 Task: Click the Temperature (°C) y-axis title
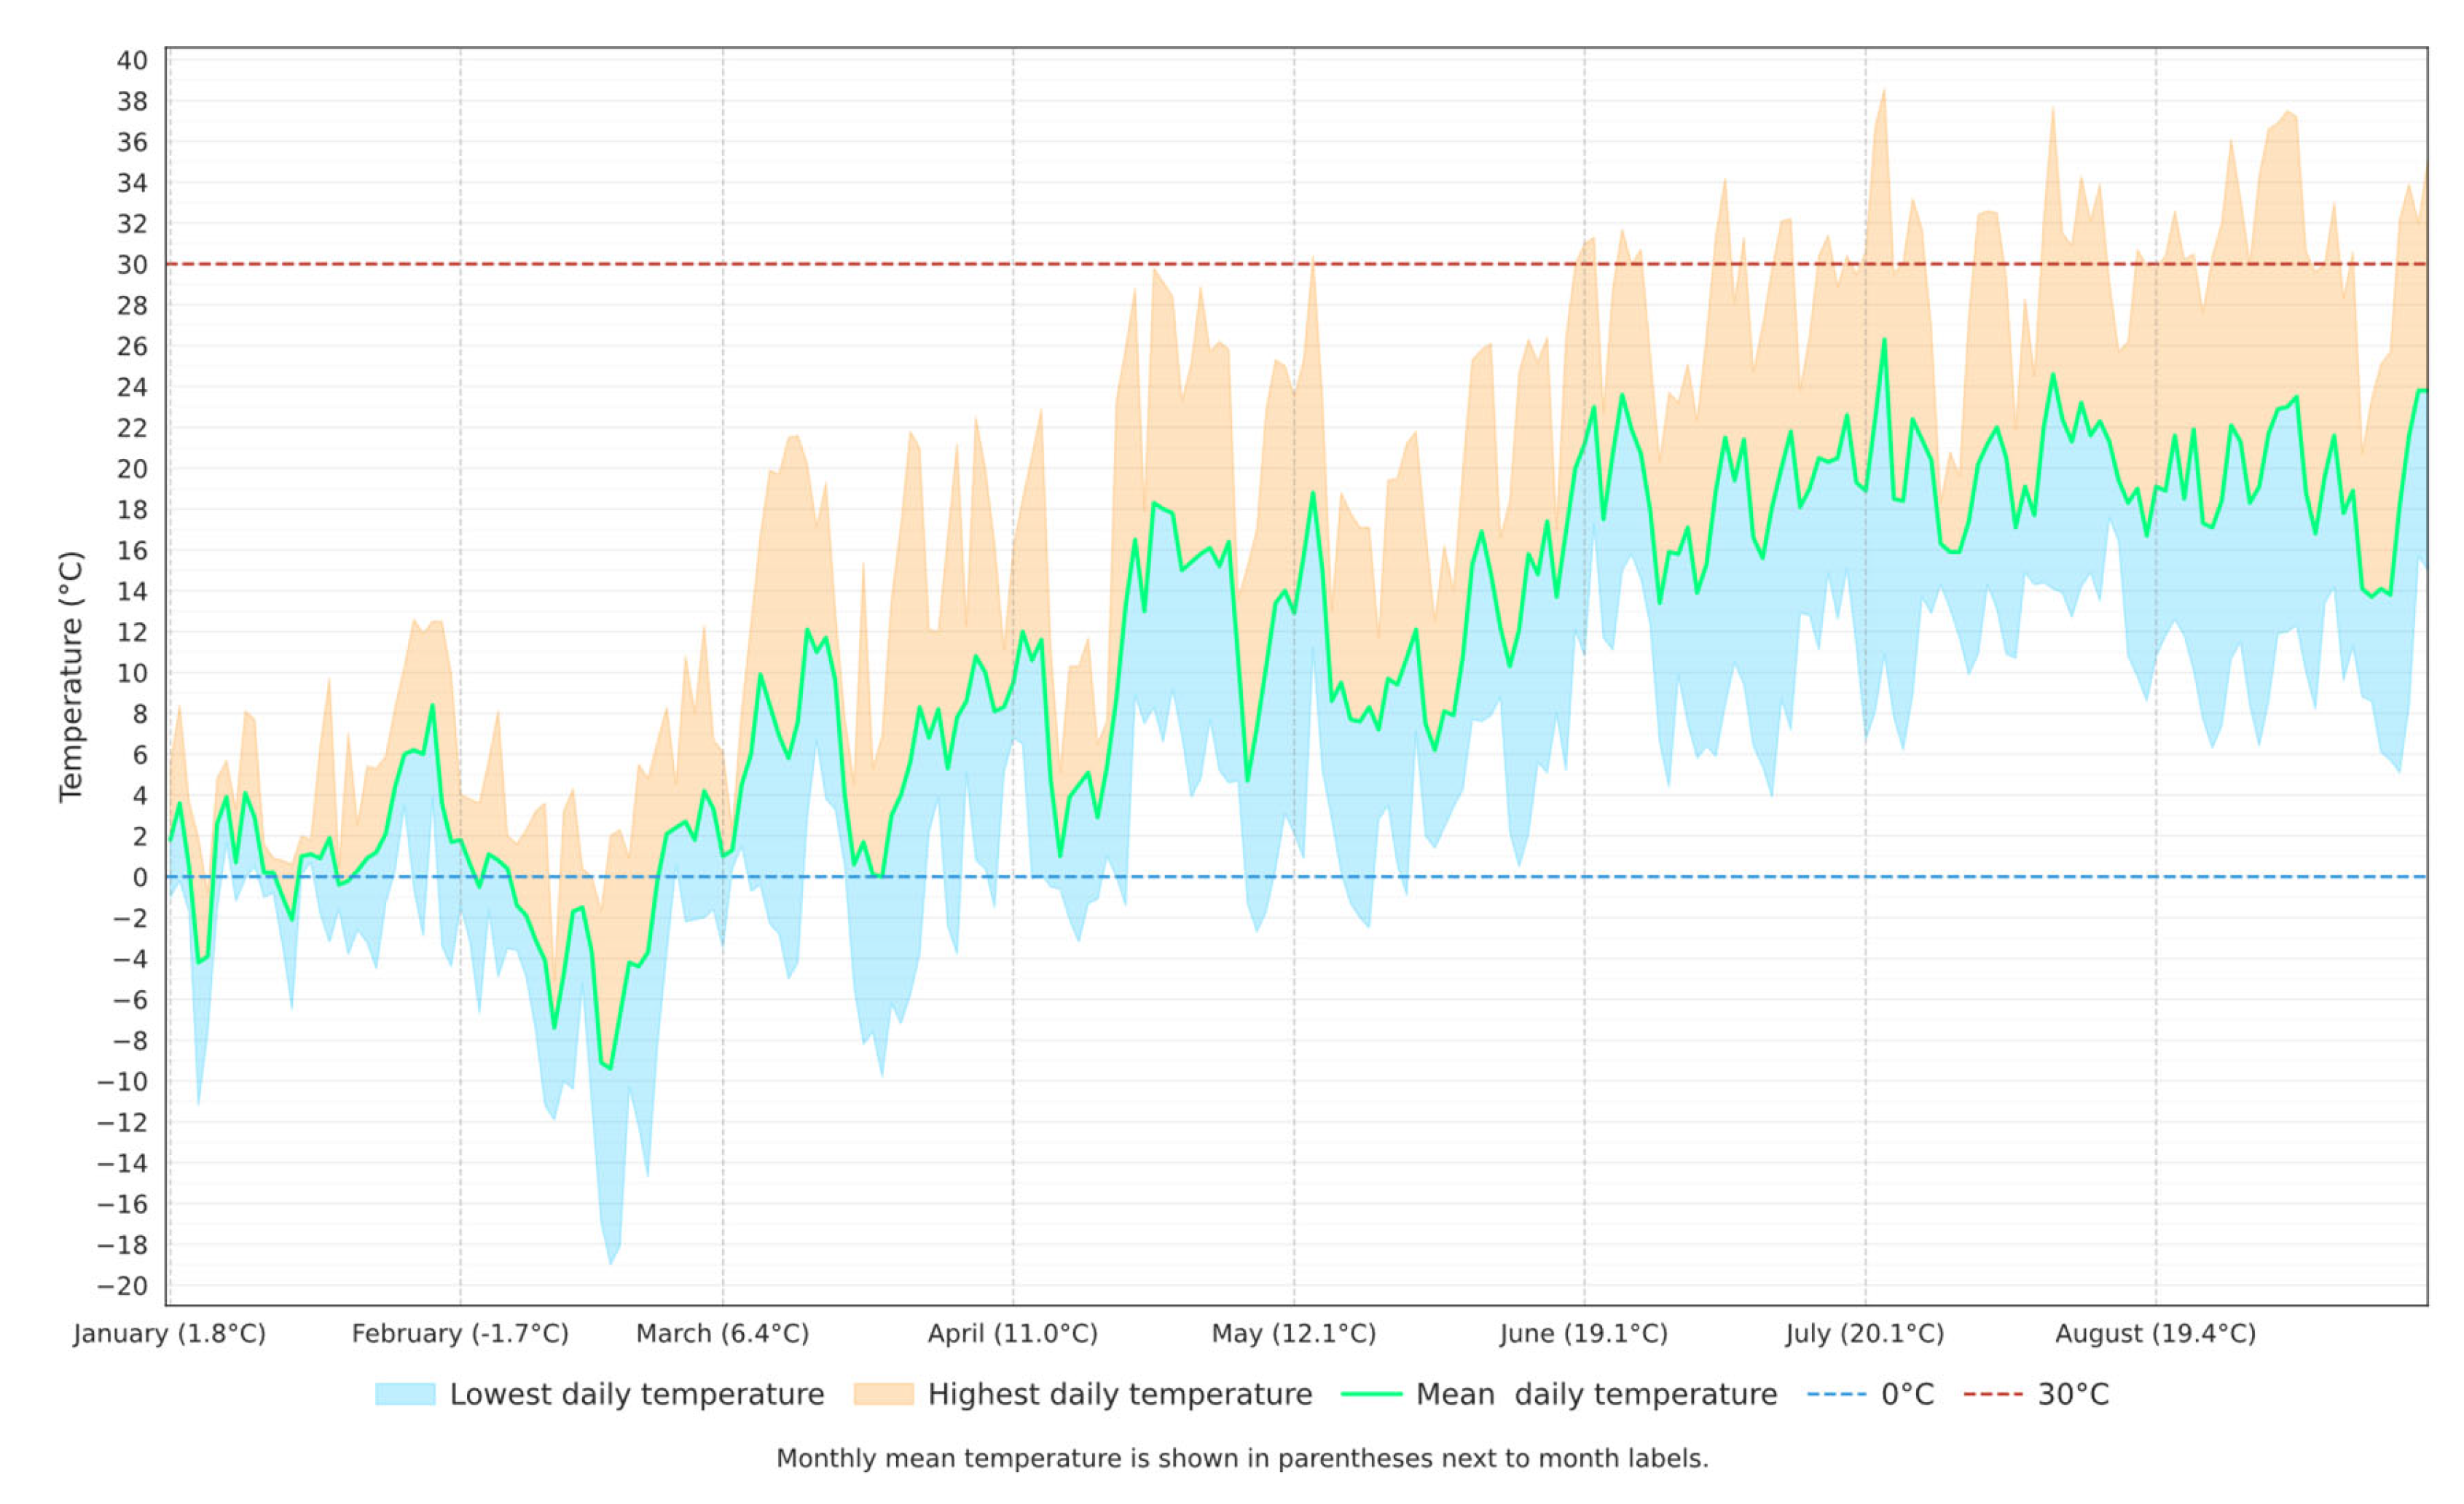(71, 676)
